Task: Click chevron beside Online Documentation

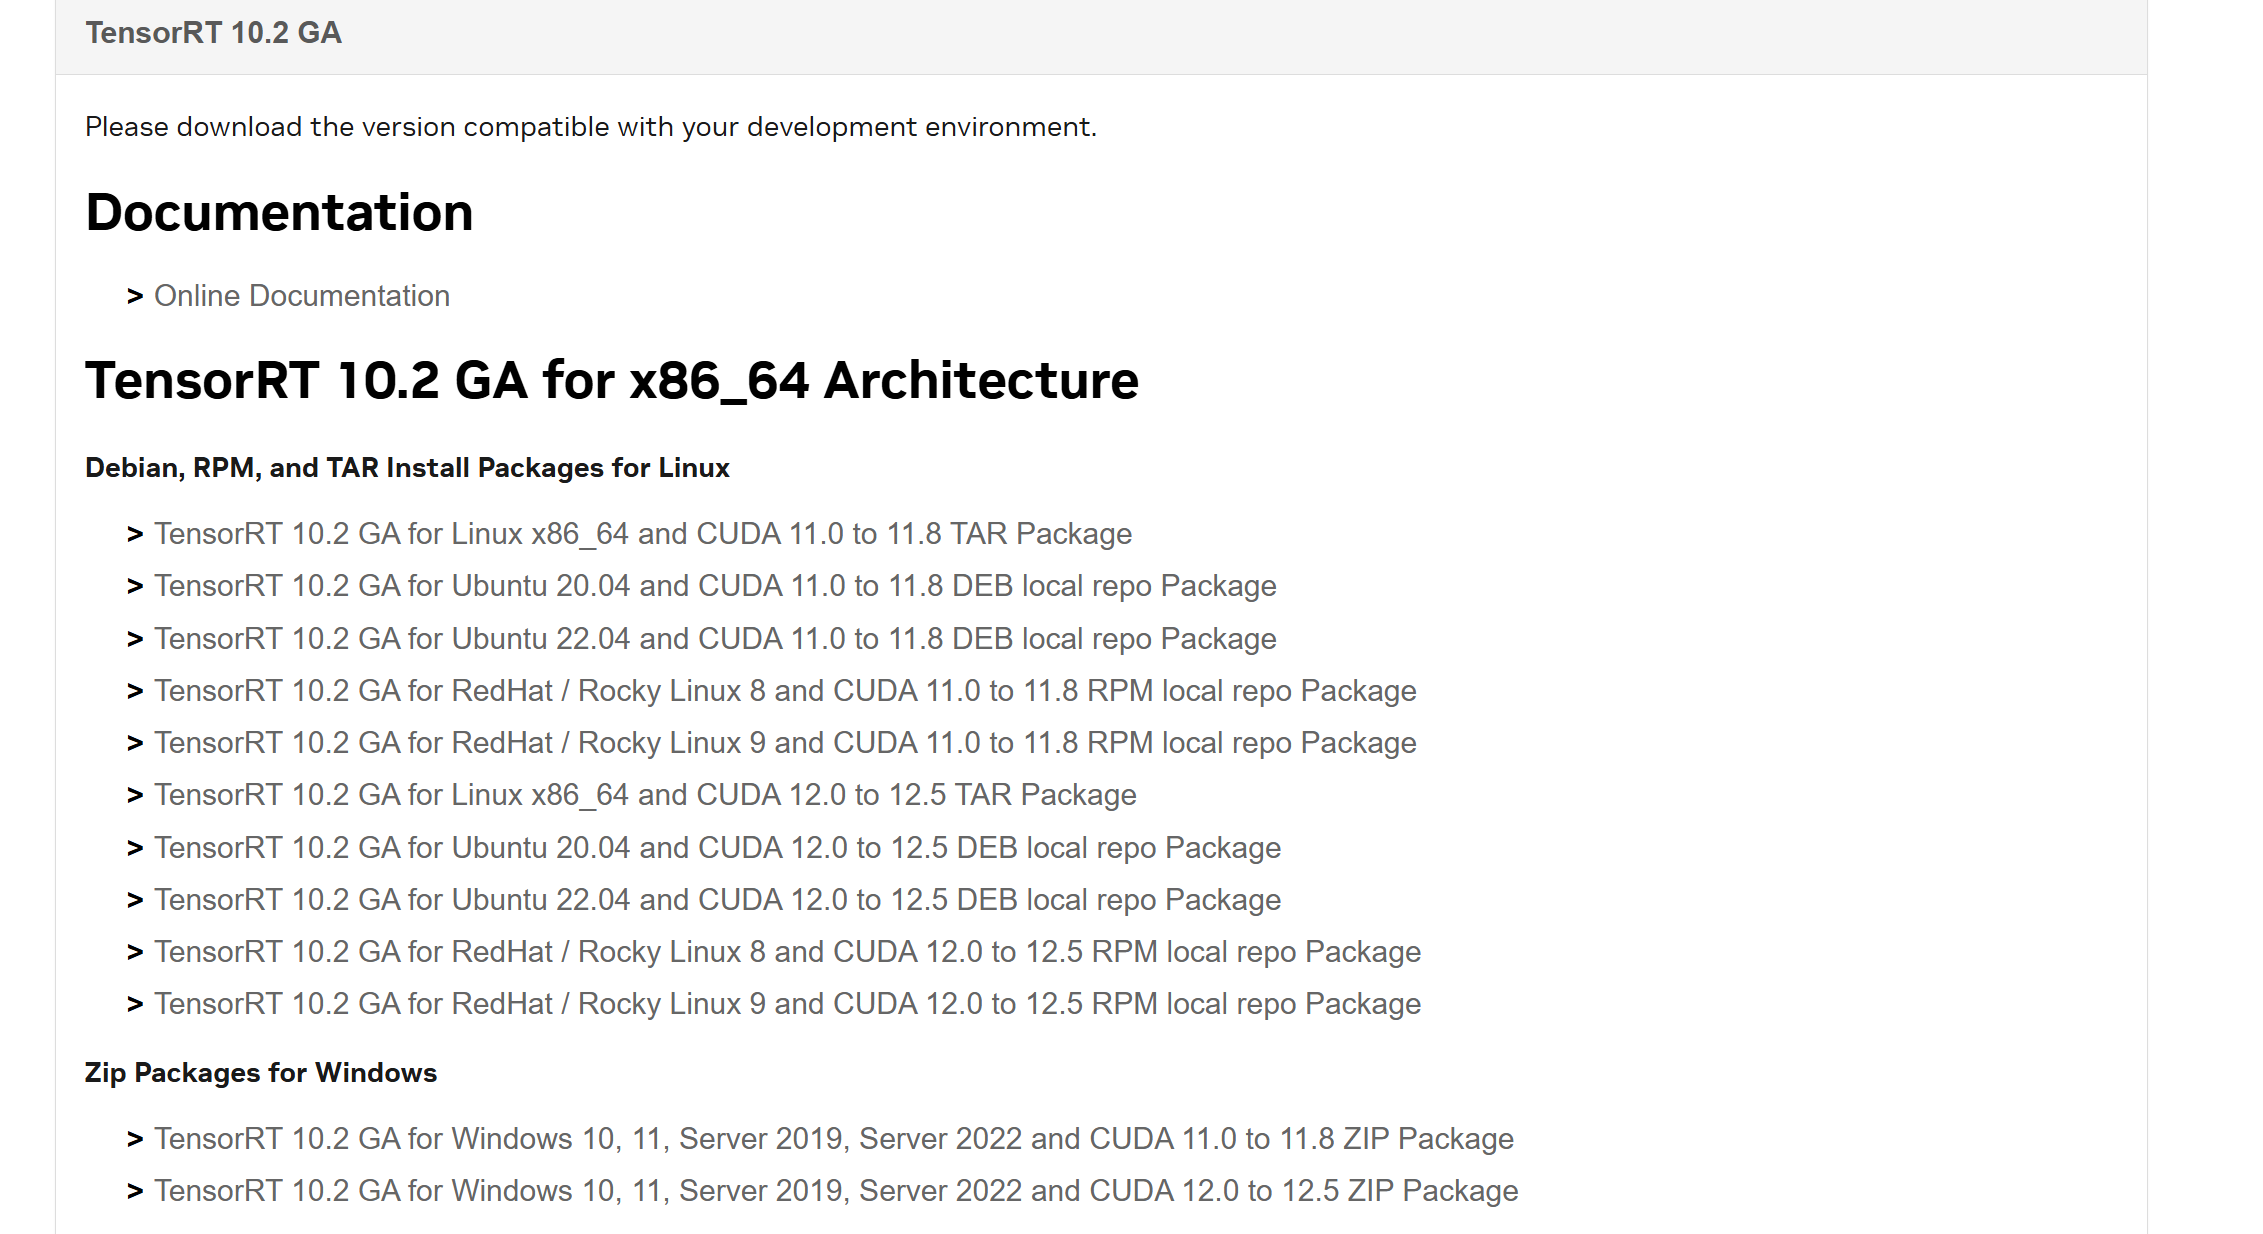Action: click(x=135, y=296)
